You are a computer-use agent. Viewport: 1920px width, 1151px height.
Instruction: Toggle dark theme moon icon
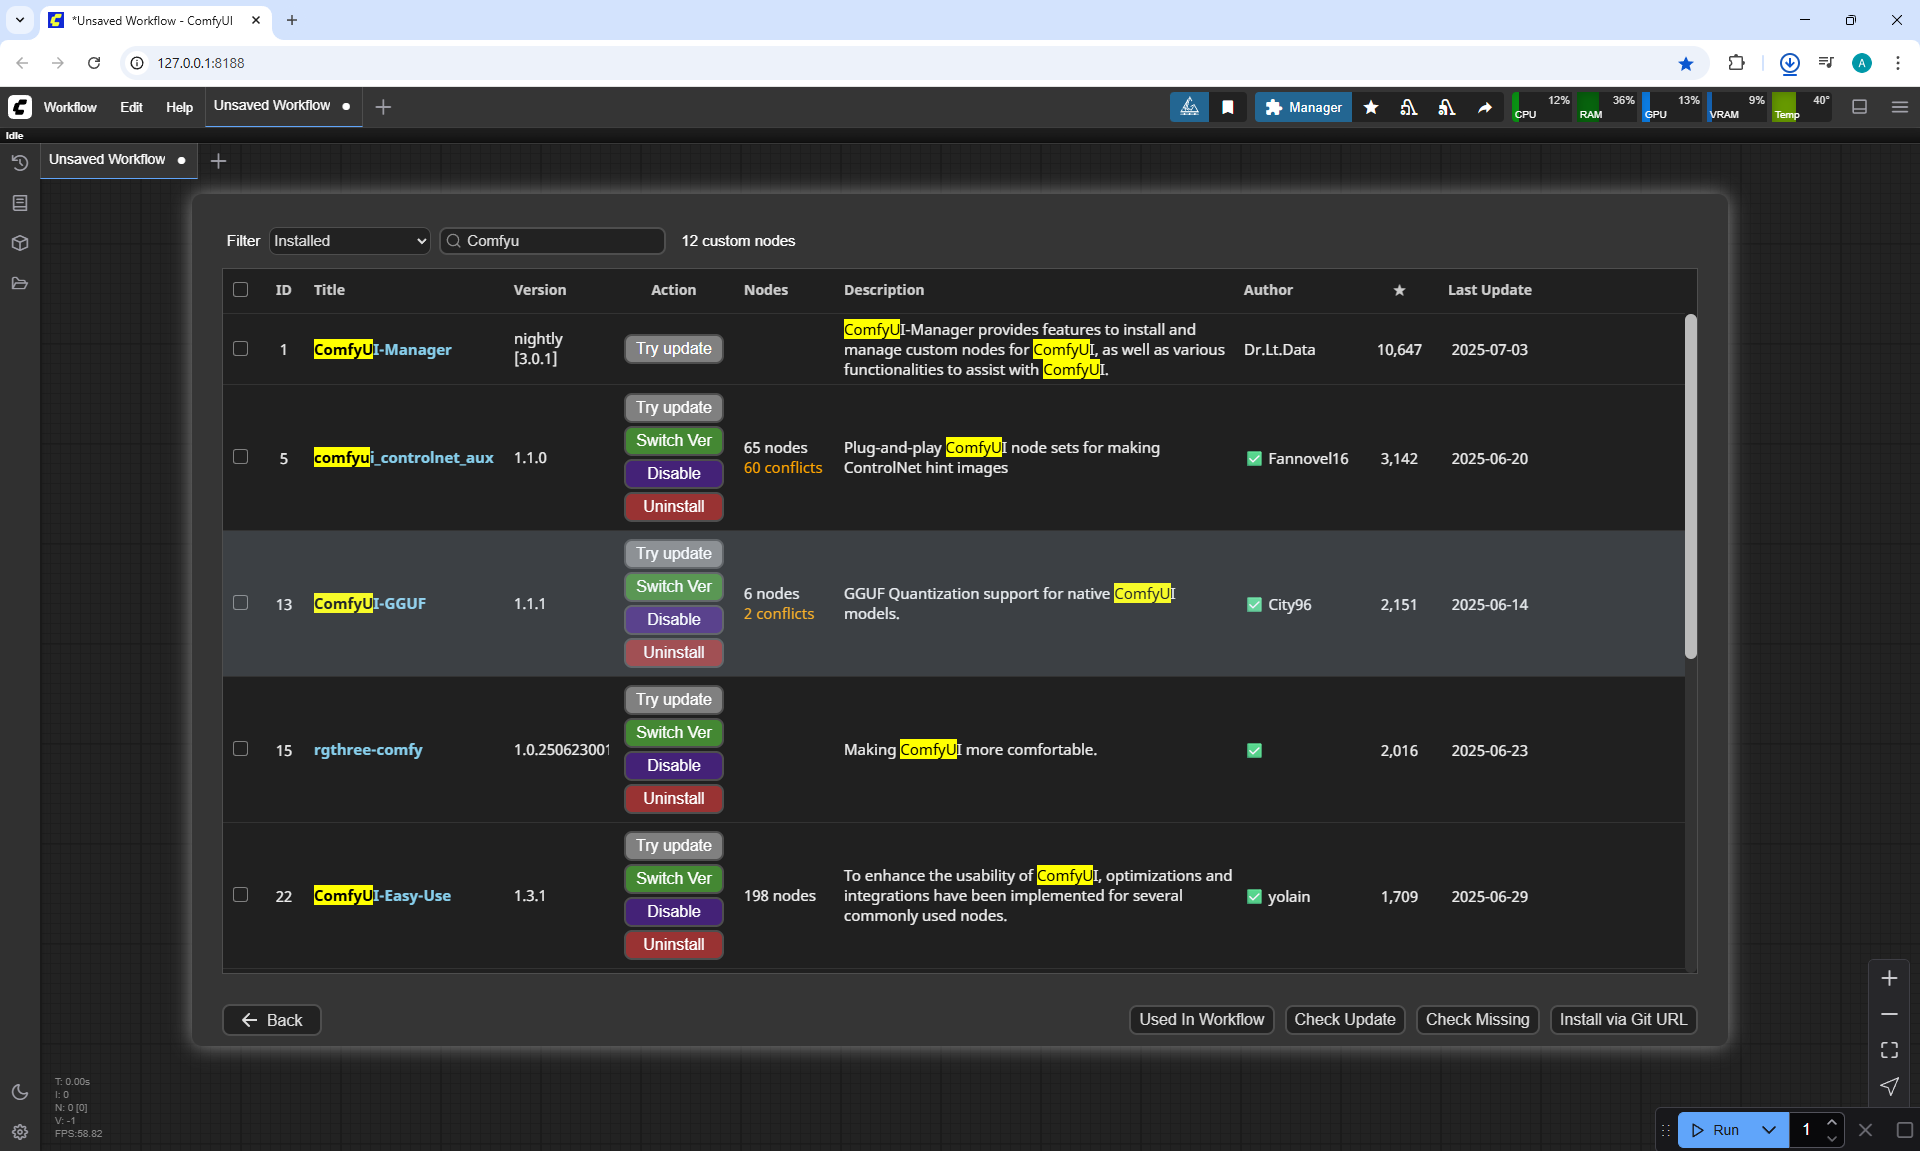point(19,1092)
